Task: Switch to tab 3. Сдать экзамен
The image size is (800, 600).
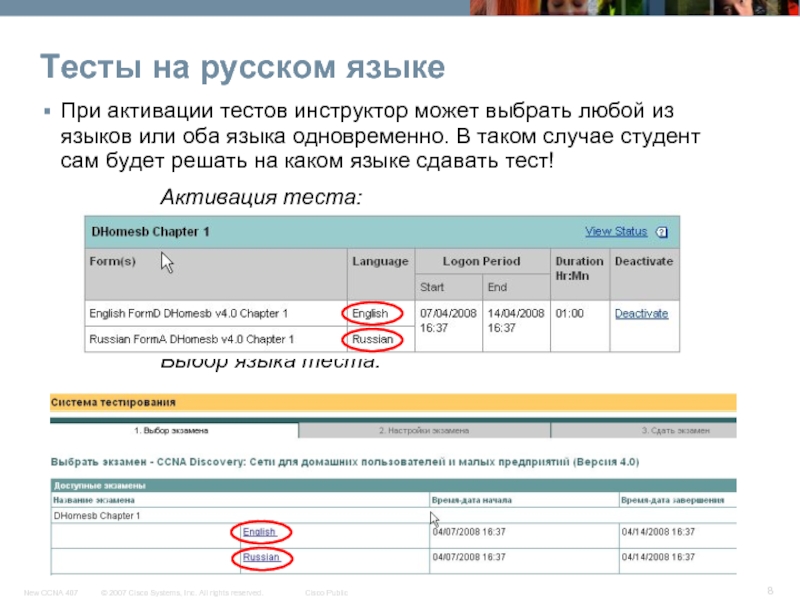Action: point(644,431)
